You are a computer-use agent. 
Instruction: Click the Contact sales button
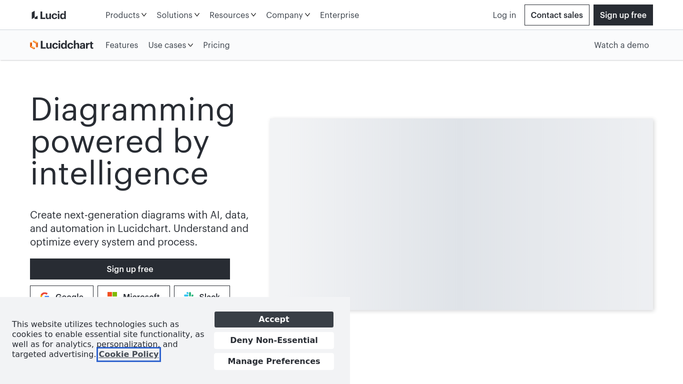(x=557, y=15)
